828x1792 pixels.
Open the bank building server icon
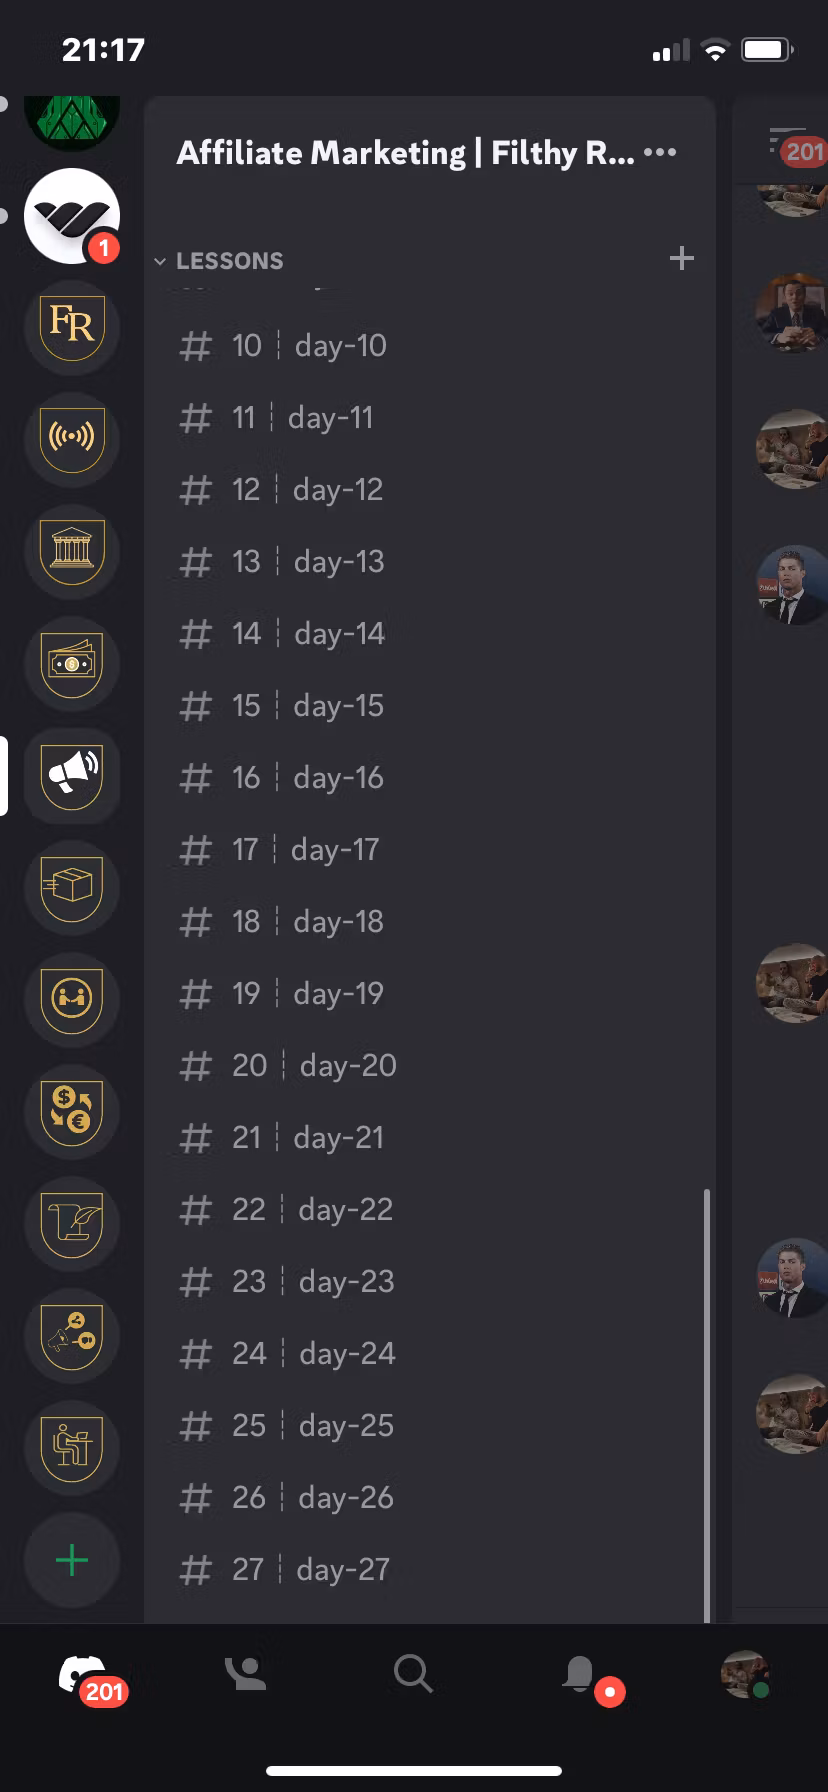[72, 551]
